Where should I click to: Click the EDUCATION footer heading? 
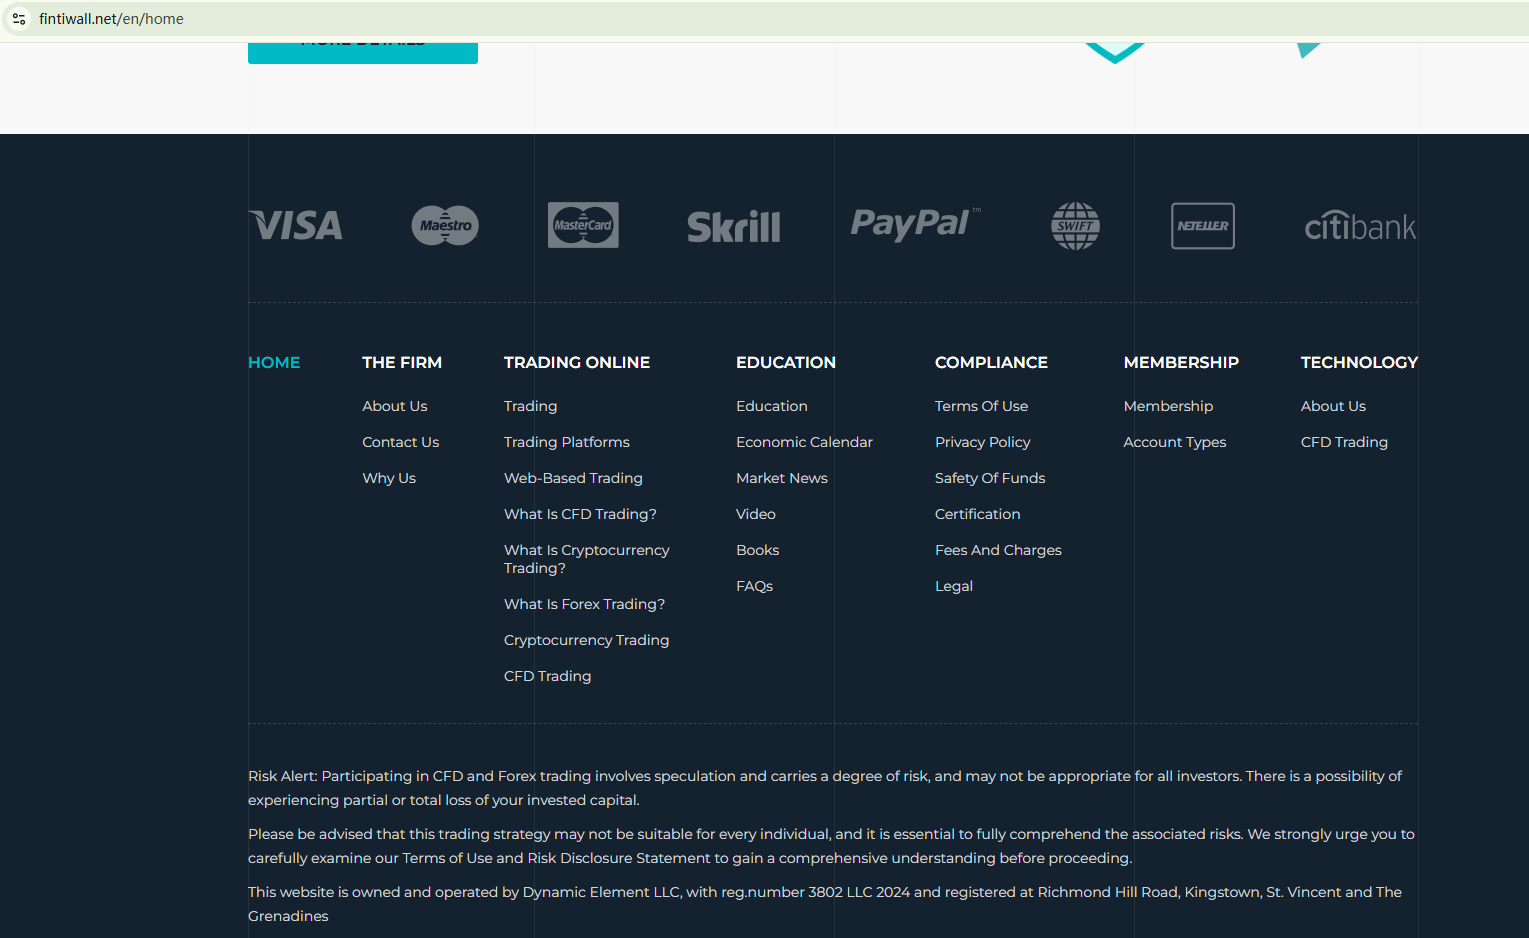point(786,362)
